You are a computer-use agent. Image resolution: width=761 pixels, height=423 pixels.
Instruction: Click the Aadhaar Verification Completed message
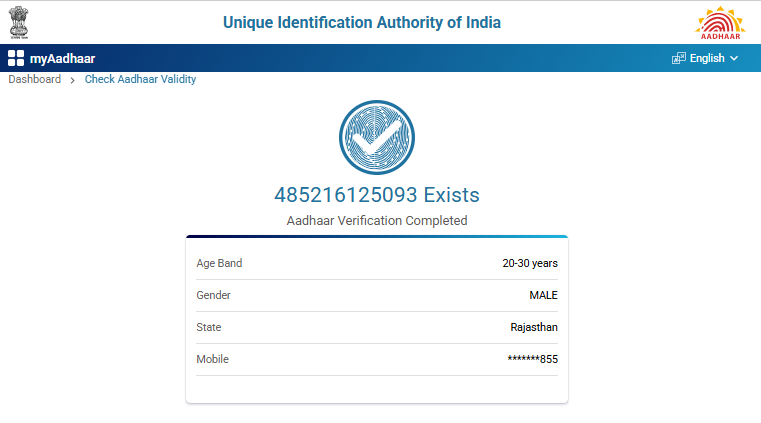(x=376, y=220)
